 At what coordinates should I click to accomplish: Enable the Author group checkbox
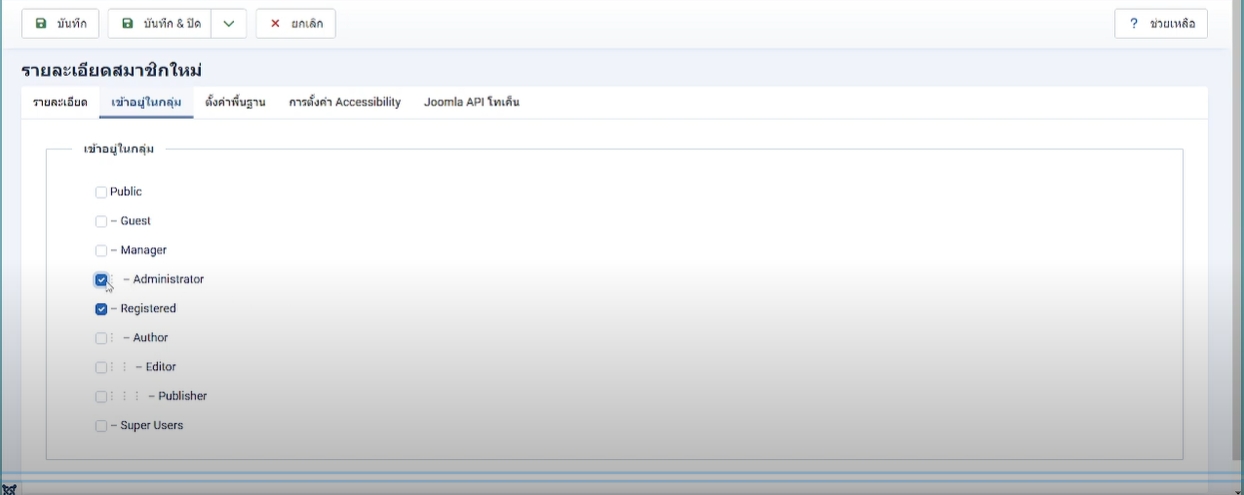point(101,338)
